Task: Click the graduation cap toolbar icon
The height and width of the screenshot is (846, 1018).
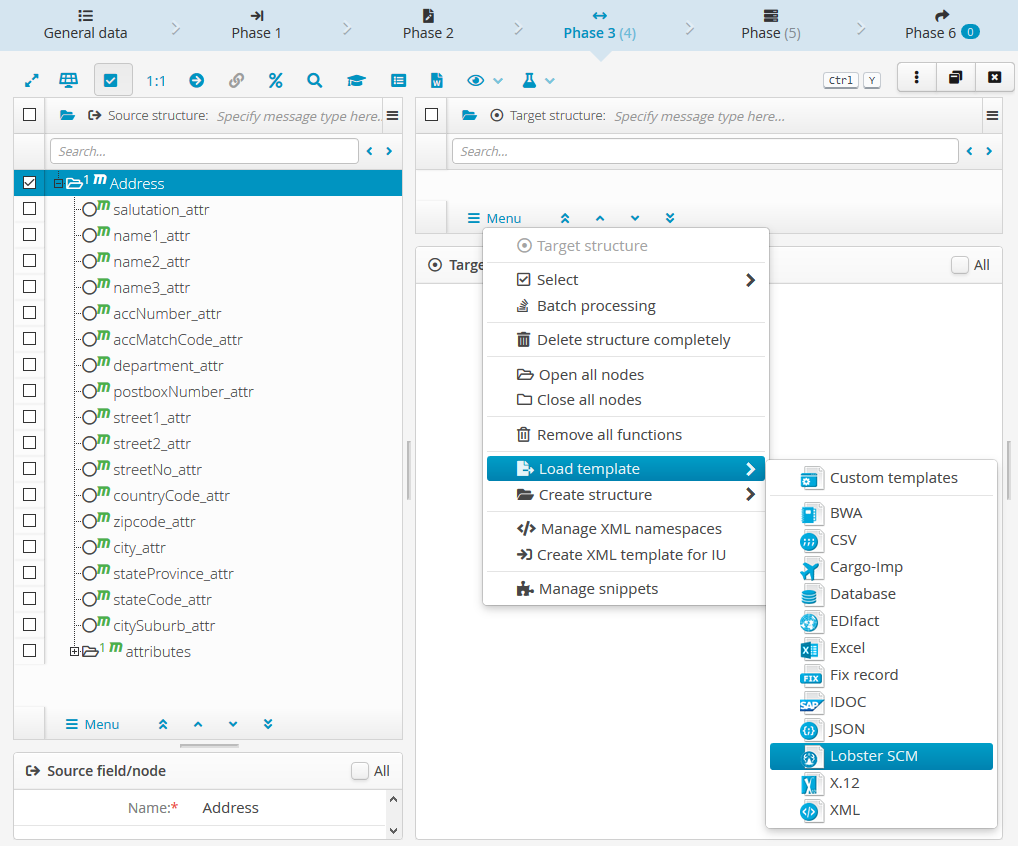Action: point(356,81)
